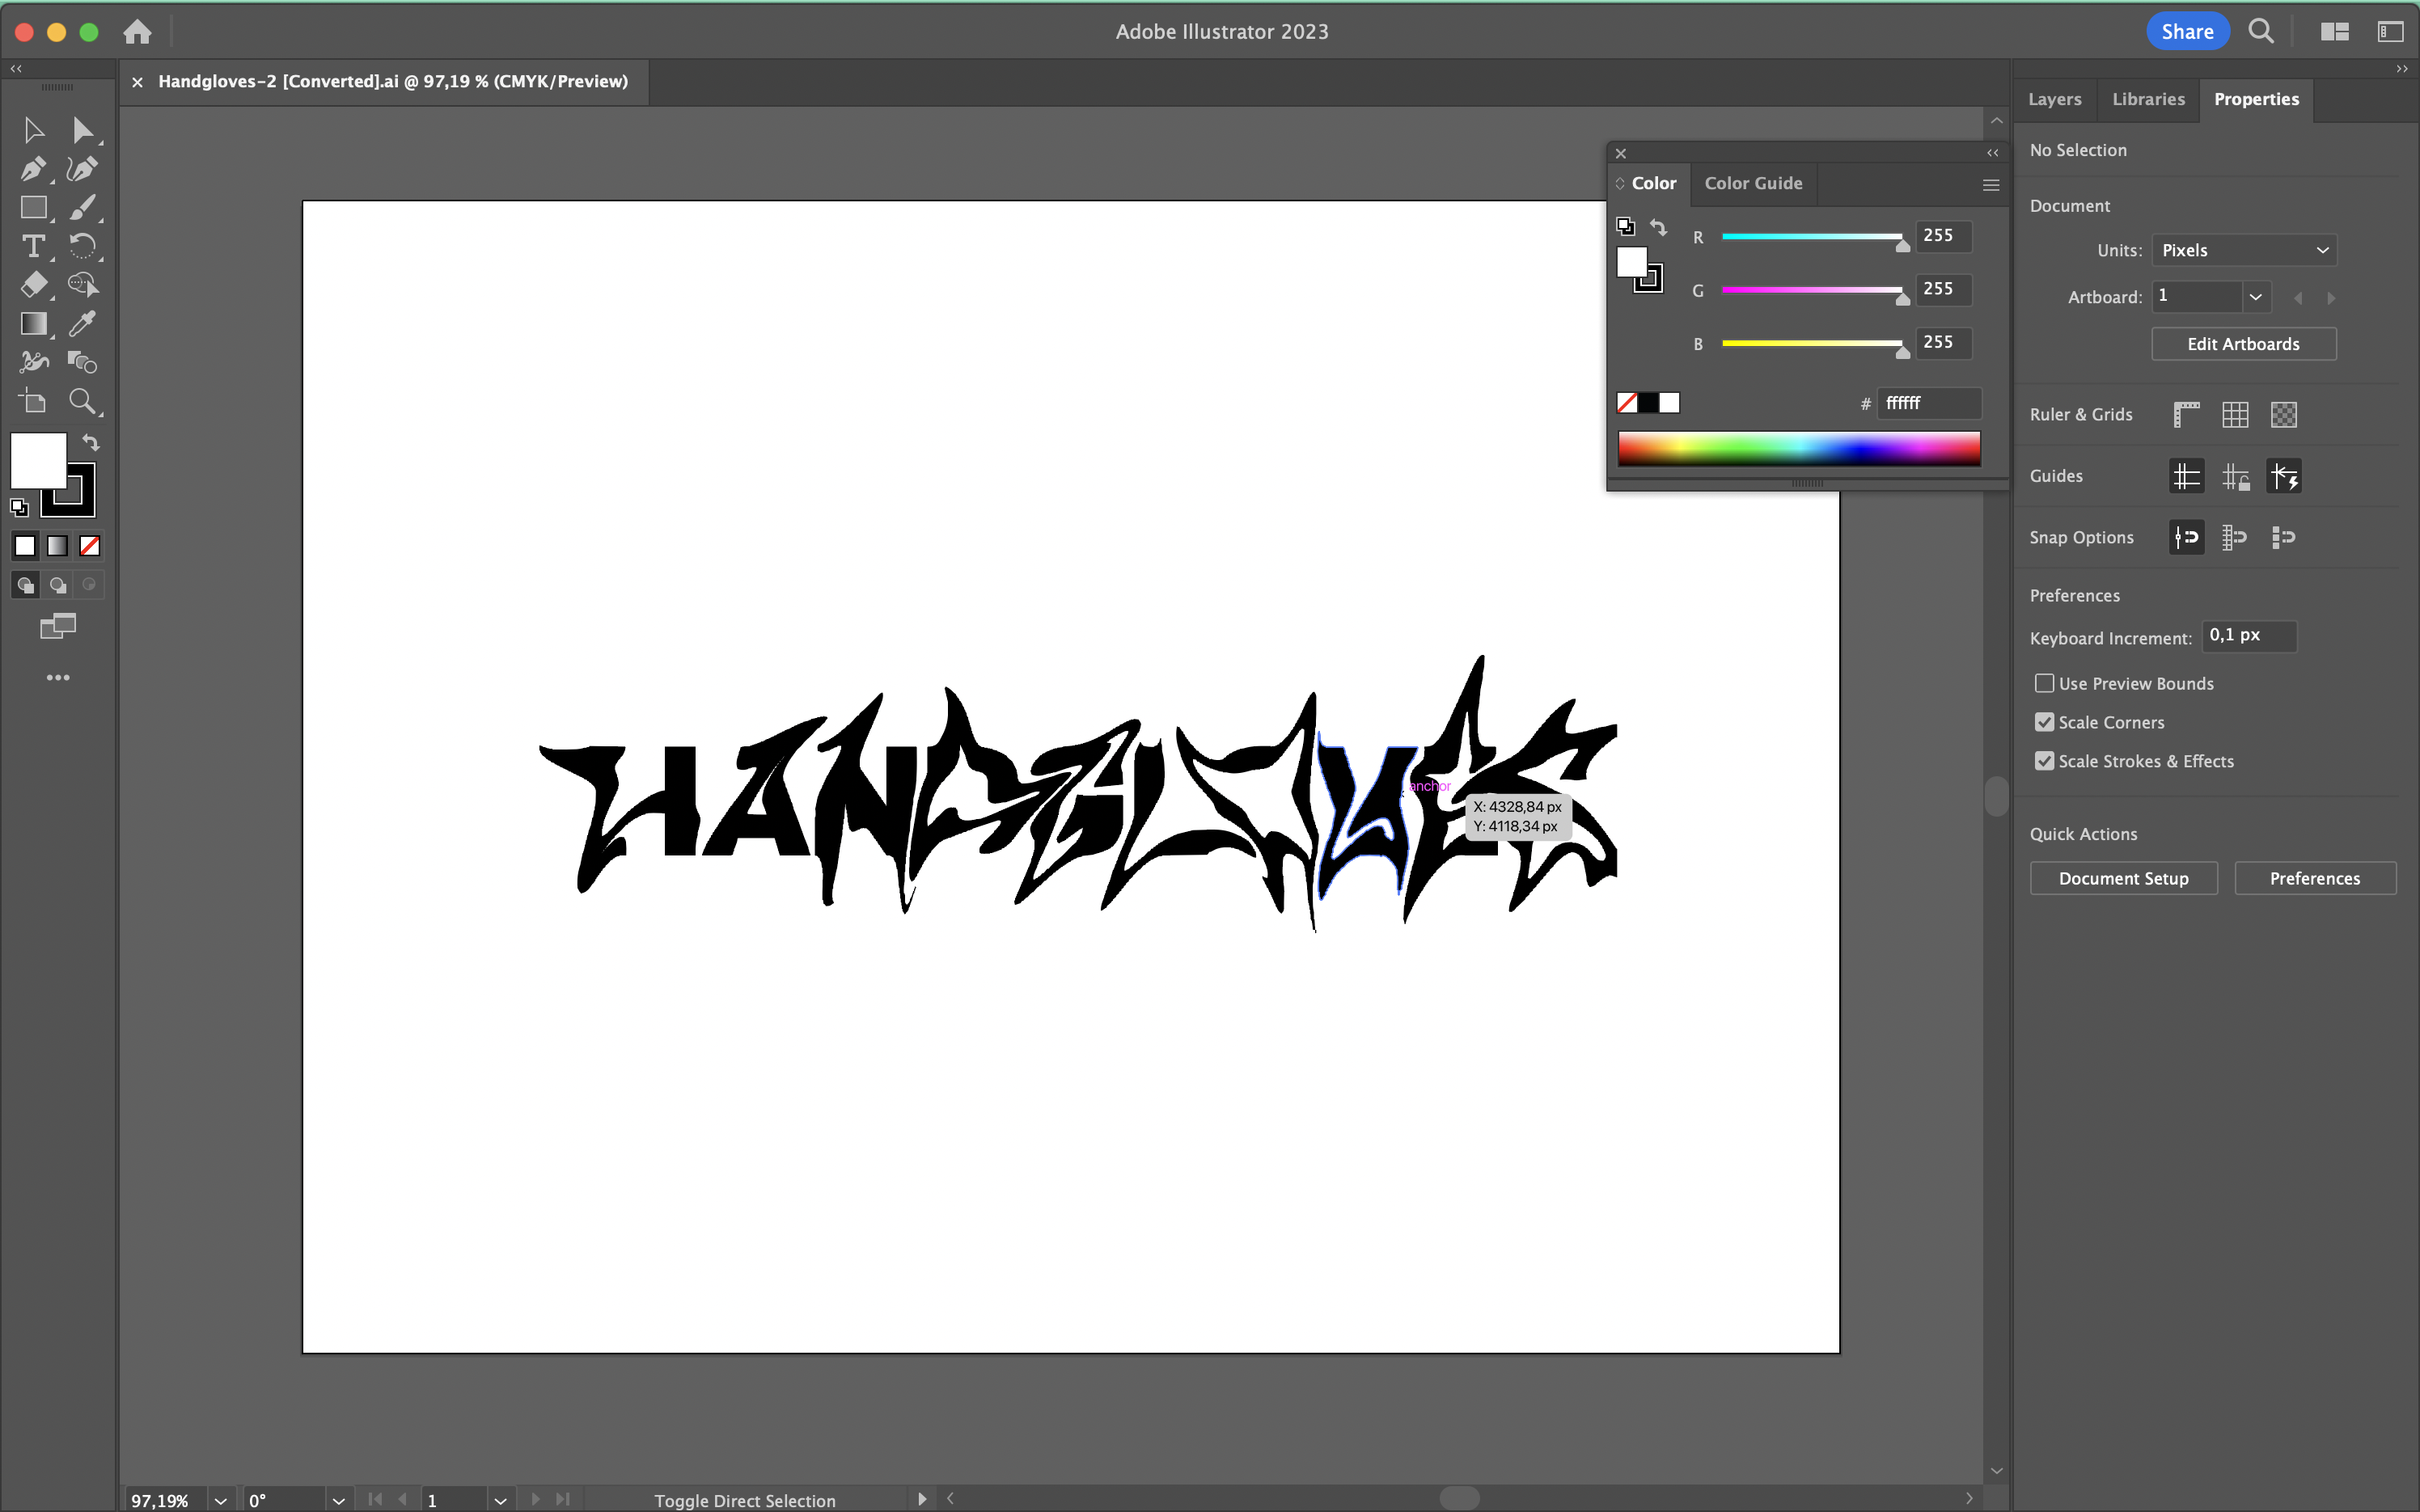This screenshot has height=1512, width=2420.
Task: Expand the Artboard number dropdown
Action: [2255, 297]
